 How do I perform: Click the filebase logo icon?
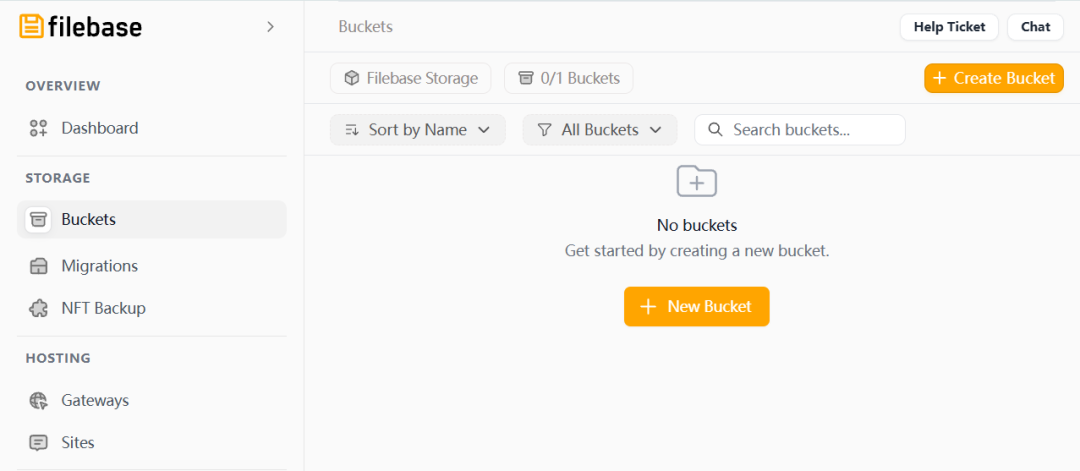coord(31,27)
